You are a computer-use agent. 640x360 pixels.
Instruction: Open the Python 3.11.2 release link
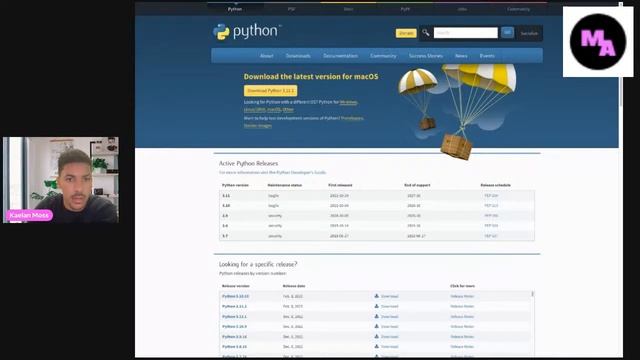pyautogui.click(x=234, y=307)
